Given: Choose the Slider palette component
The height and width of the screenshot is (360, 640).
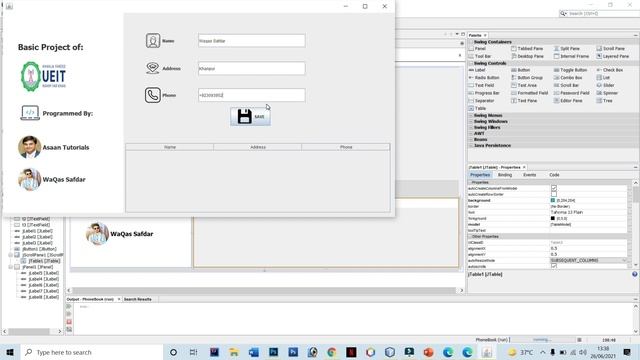Looking at the screenshot, I should 605,85.
